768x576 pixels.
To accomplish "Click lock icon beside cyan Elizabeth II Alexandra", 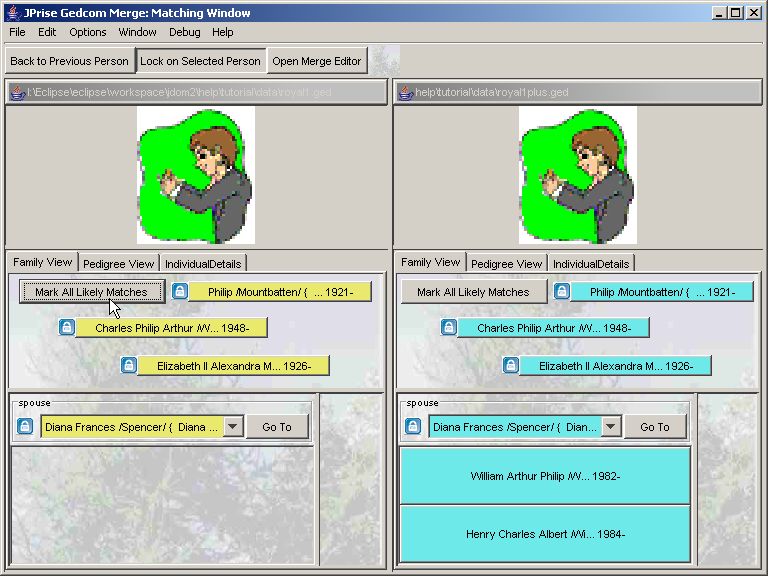I will coord(510,366).
